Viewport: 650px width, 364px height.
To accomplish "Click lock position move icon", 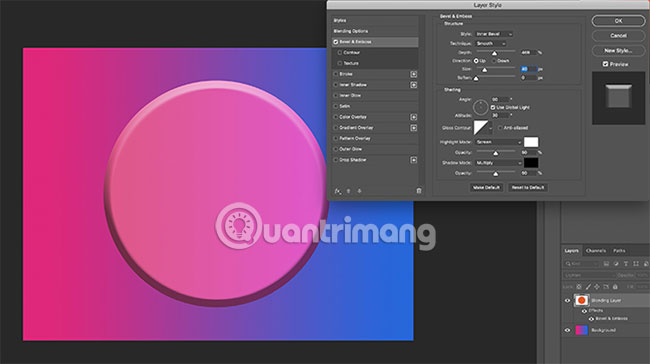I will 597,286.
